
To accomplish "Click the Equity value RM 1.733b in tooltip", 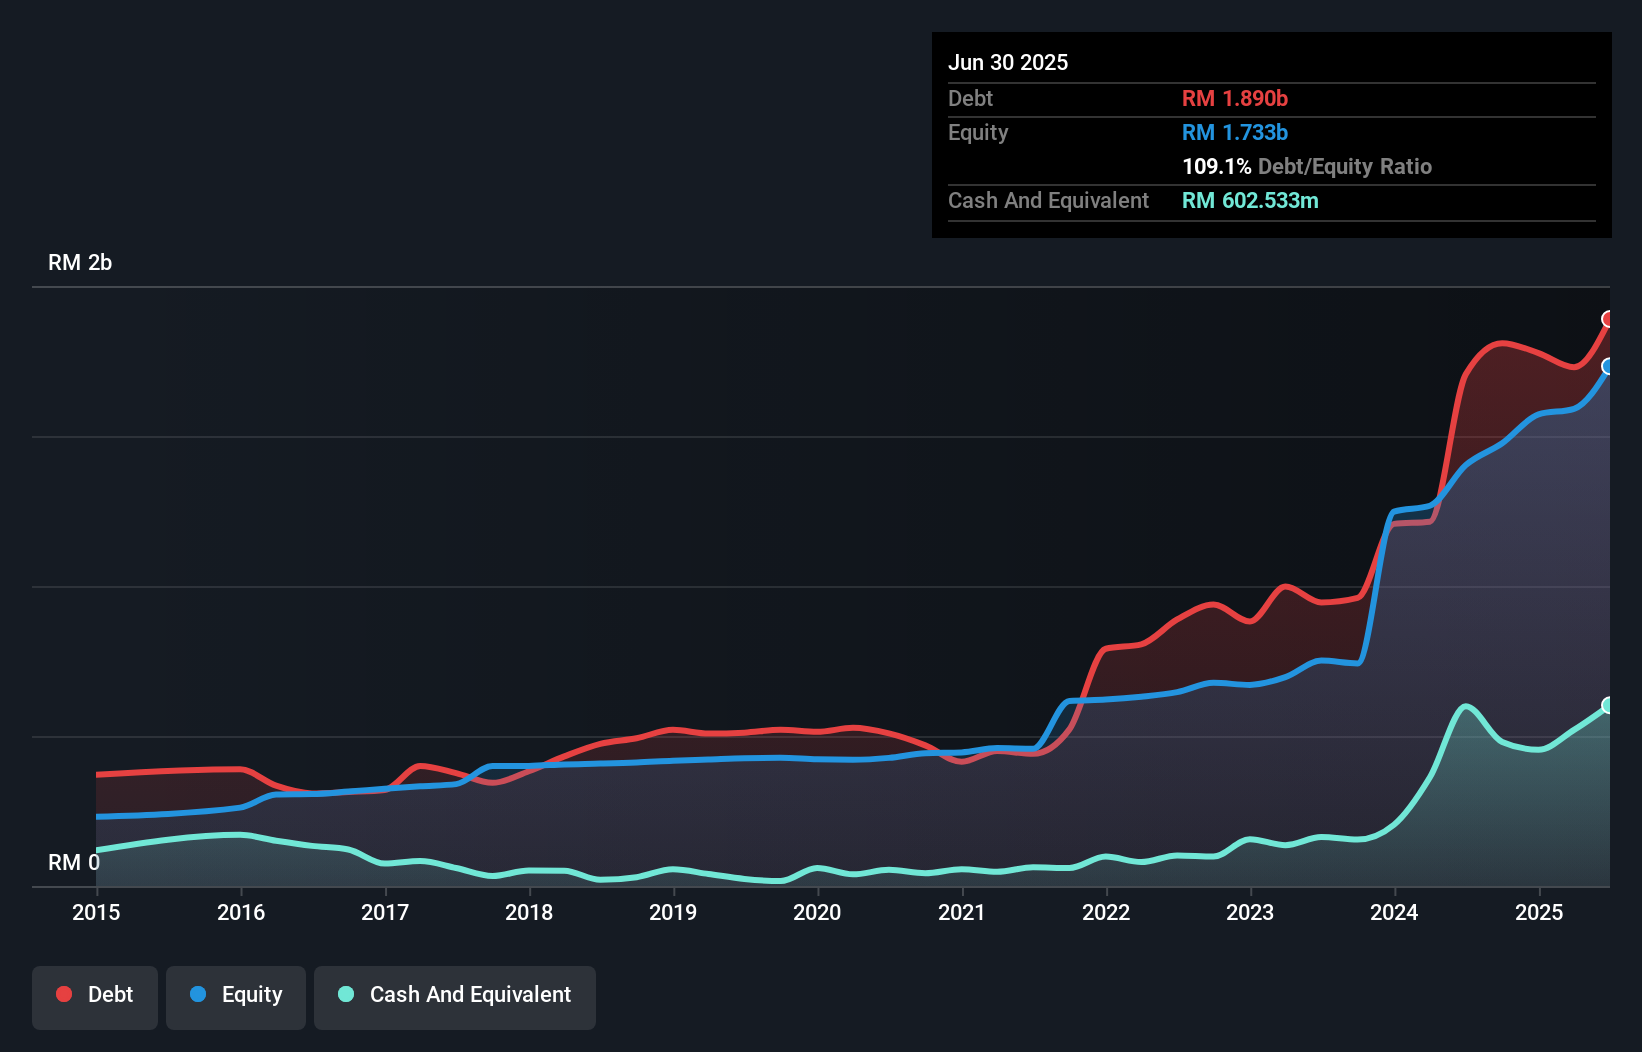I will [1234, 132].
